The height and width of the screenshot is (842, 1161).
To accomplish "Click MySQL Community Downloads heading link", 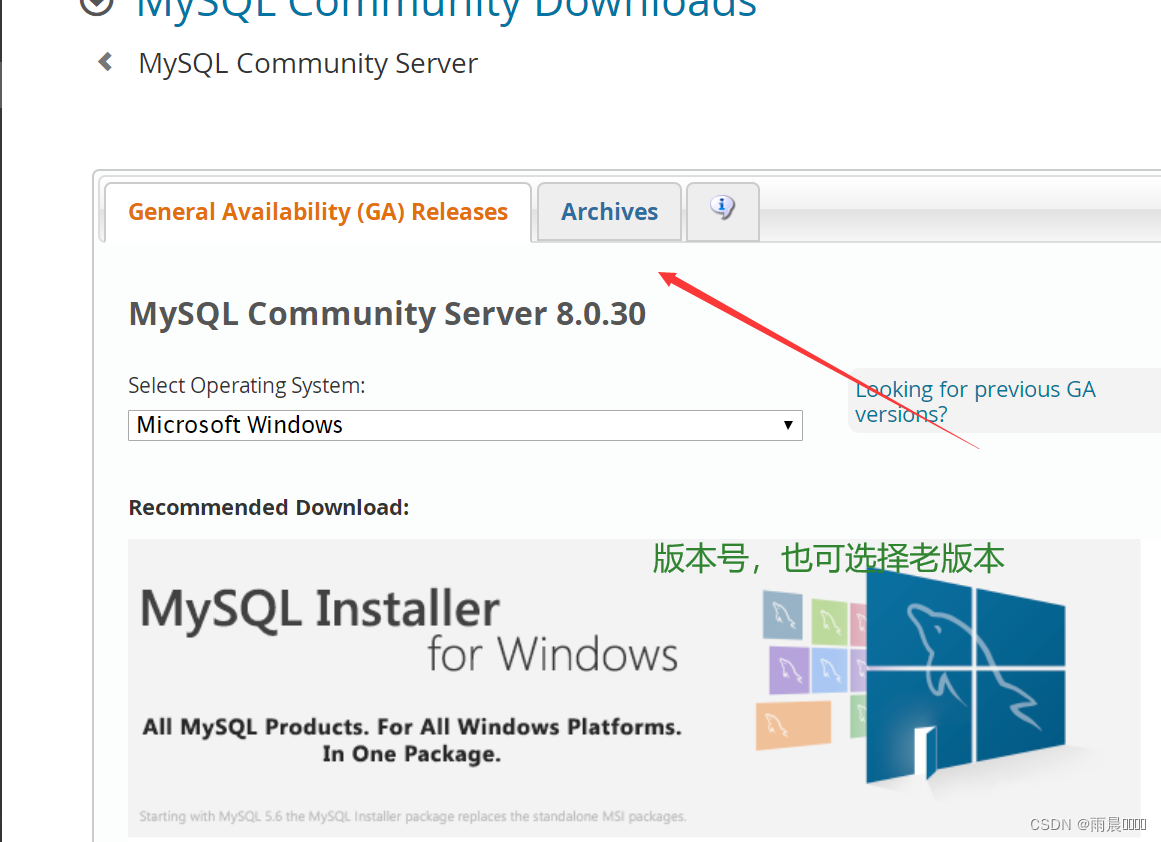I will pos(446,9).
